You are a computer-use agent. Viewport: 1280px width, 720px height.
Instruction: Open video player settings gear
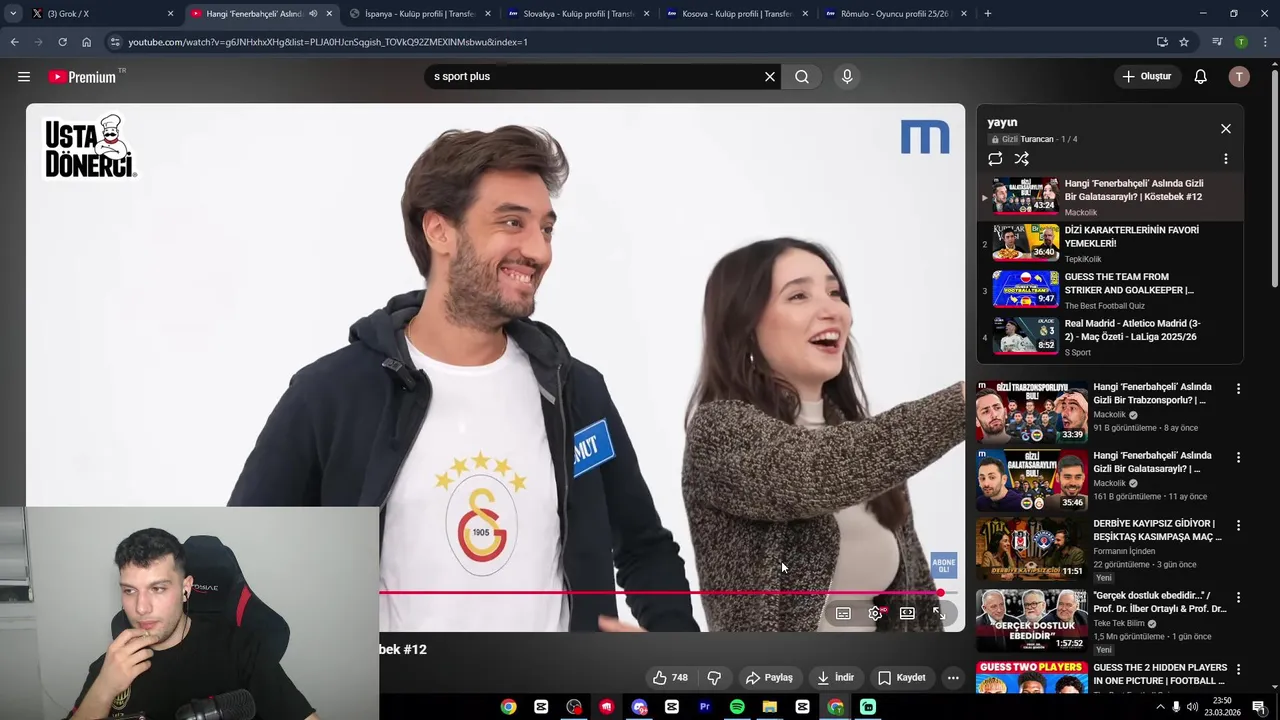coord(875,613)
